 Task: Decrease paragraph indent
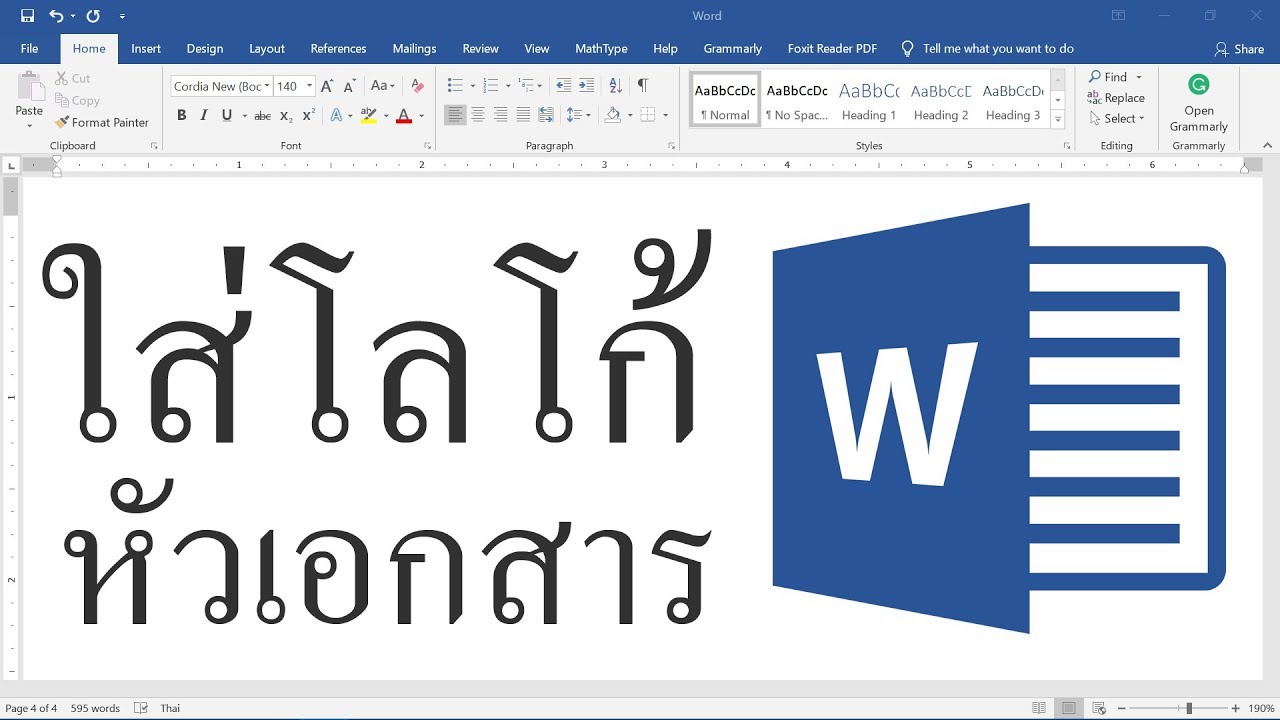click(x=564, y=86)
